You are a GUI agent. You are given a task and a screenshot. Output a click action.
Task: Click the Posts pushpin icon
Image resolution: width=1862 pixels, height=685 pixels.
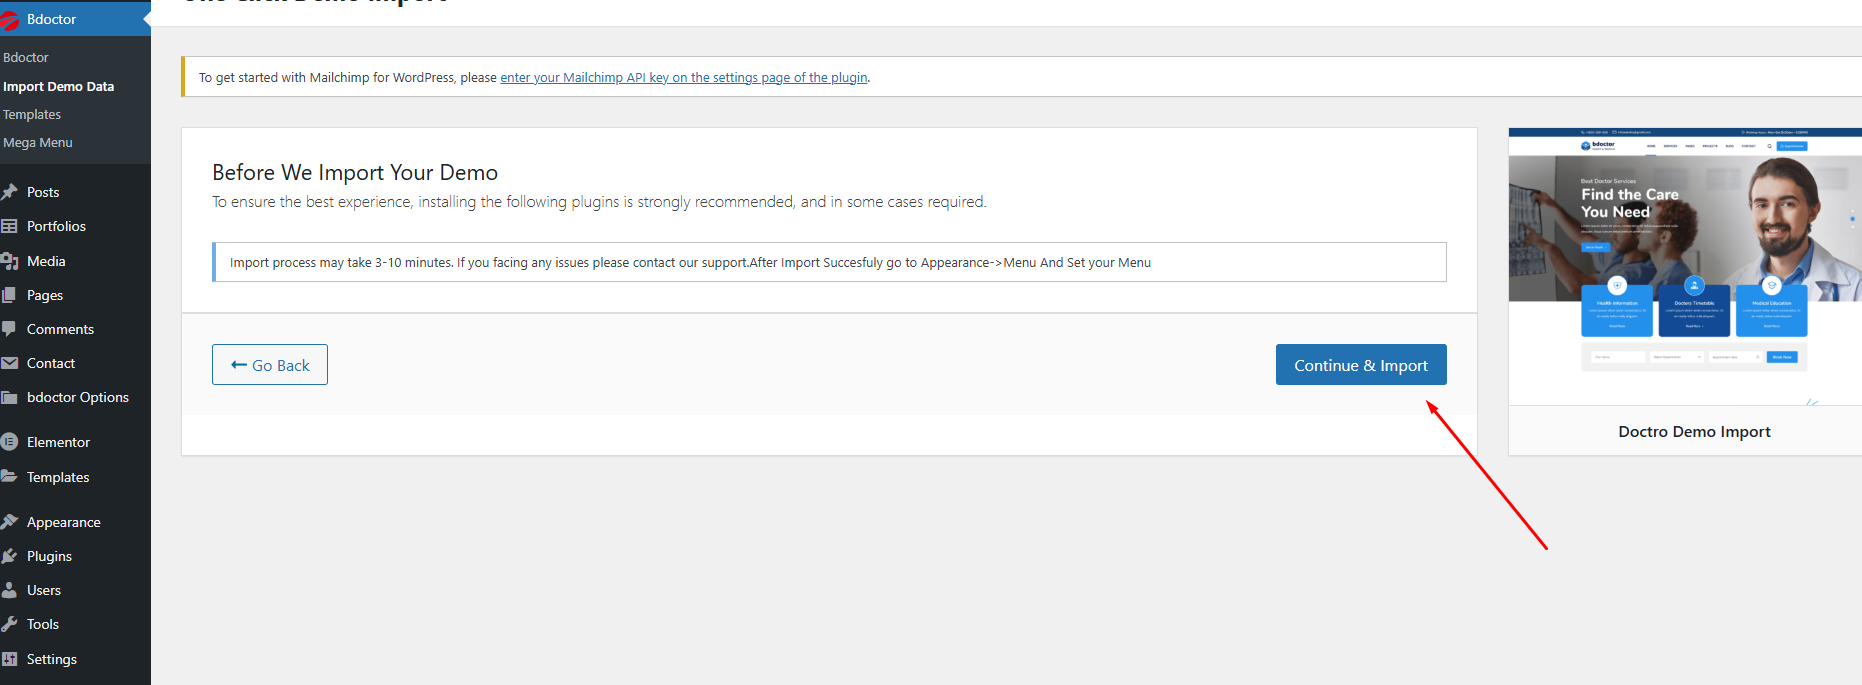pos(10,192)
